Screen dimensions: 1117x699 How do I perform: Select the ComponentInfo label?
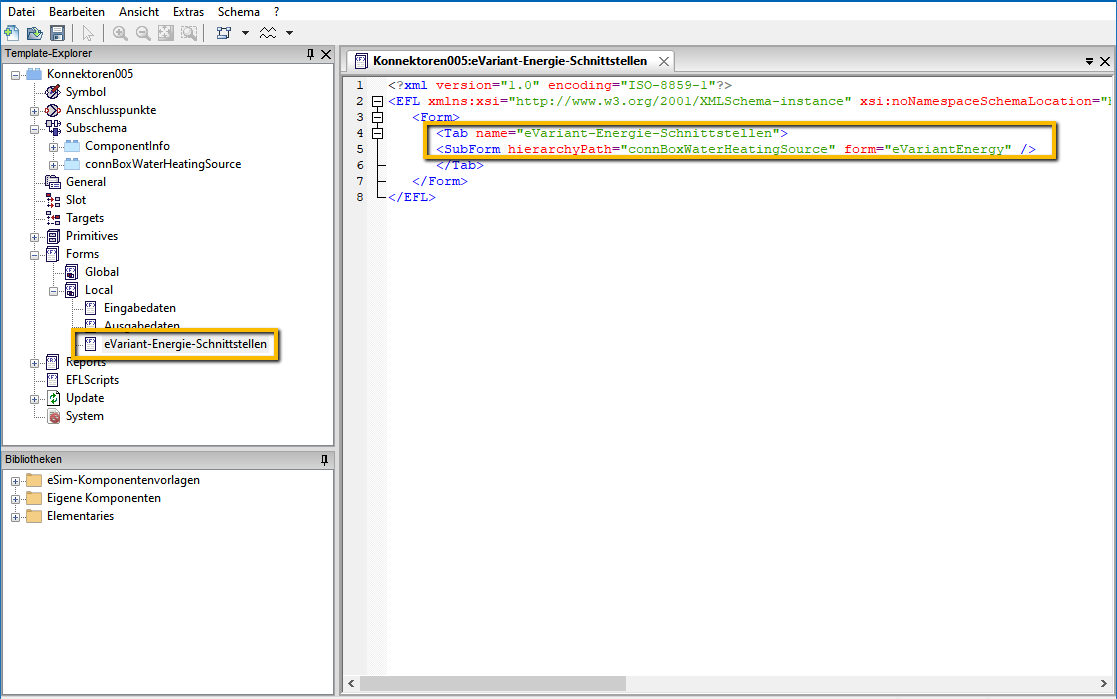click(x=128, y=146)
